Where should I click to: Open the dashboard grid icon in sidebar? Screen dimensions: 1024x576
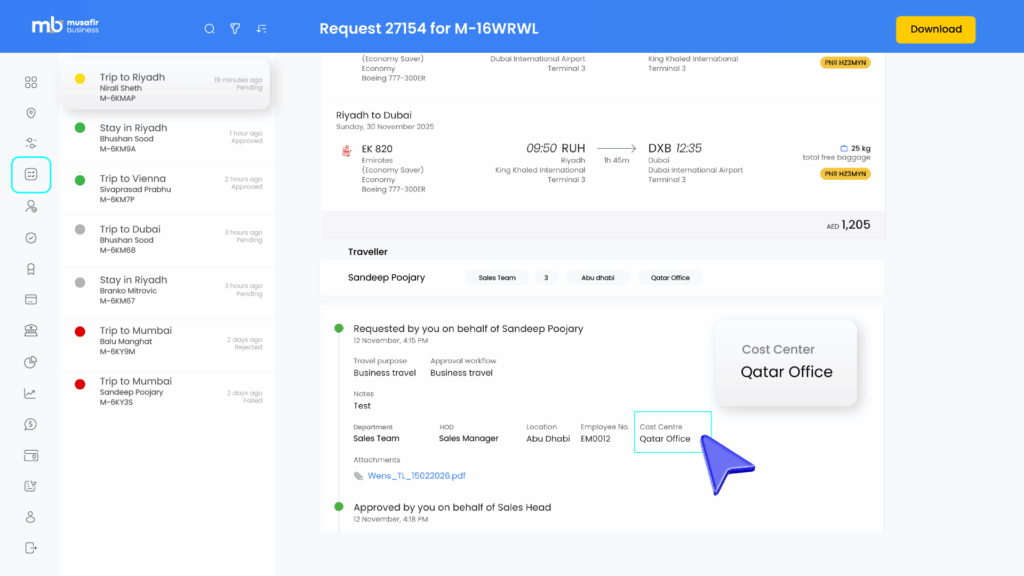(x=31, y=82)
